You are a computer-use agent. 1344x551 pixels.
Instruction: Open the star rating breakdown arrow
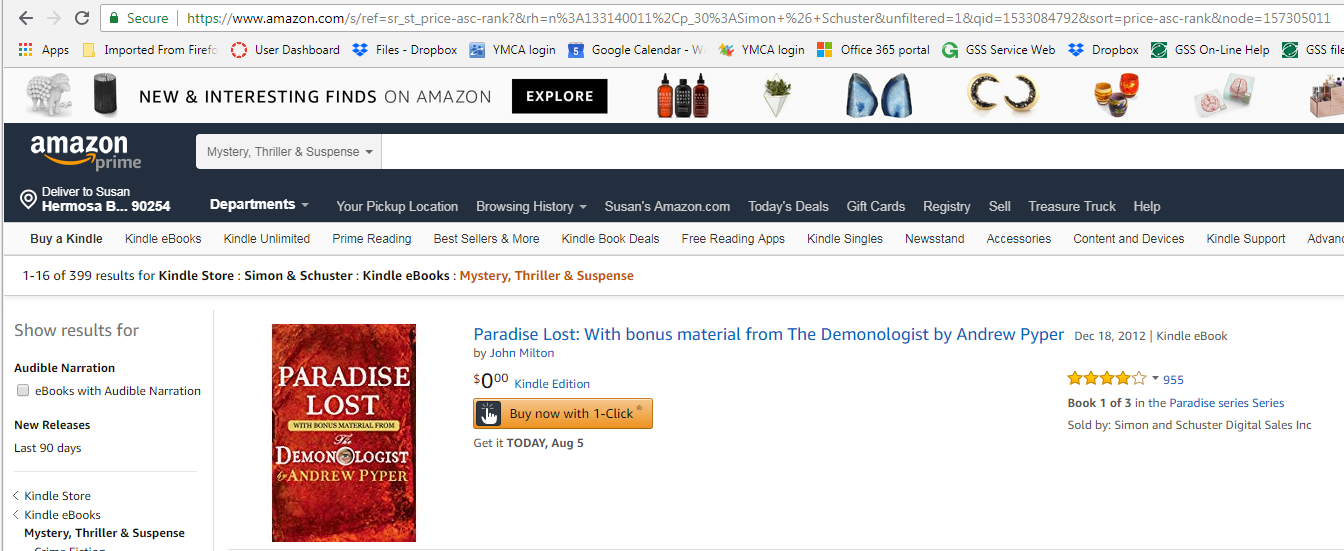point(1155,378)
